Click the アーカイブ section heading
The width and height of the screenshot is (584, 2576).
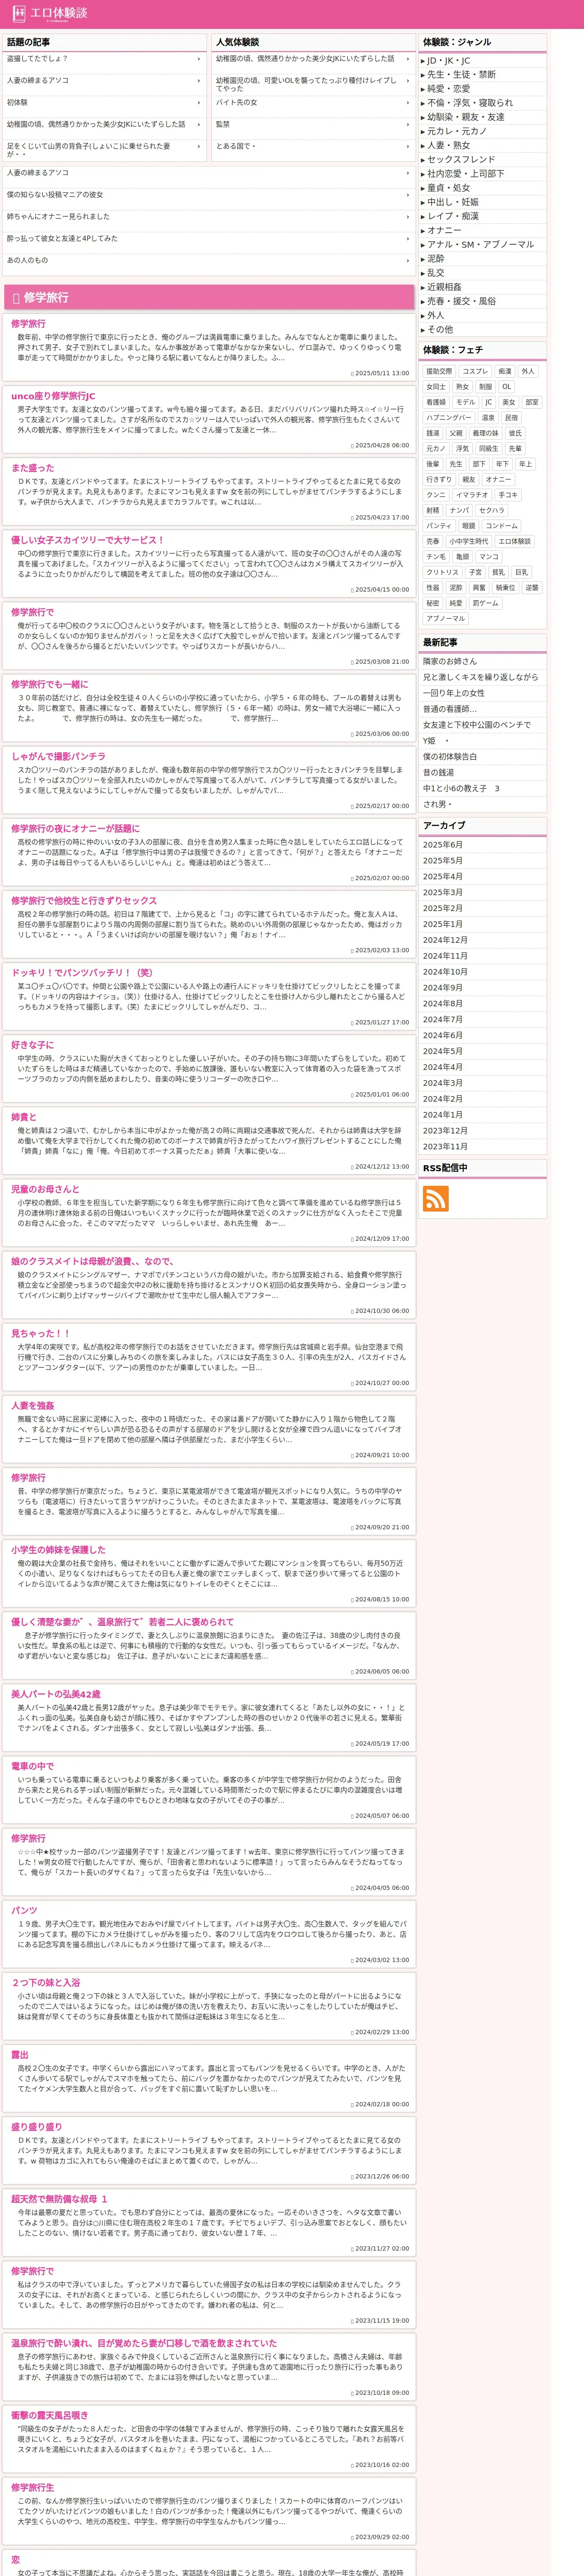(x=444, y=825)
